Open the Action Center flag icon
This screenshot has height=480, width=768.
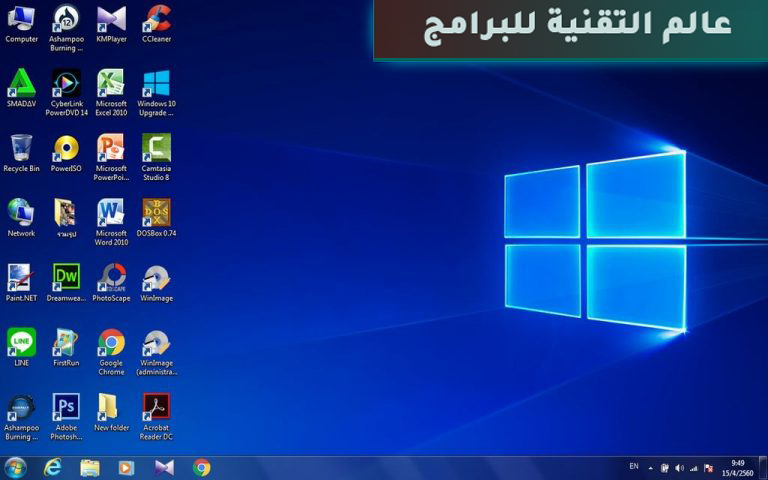708,468
